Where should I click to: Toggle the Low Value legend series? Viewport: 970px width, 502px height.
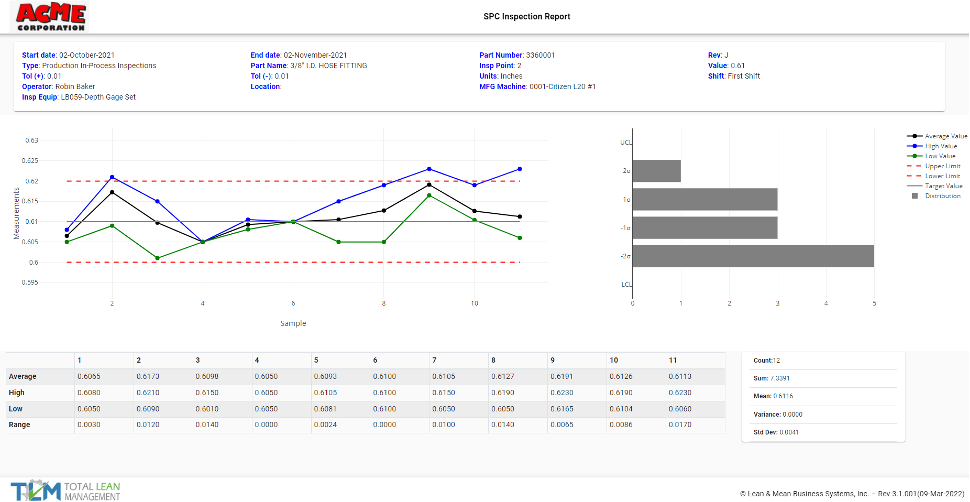[941, 156]
